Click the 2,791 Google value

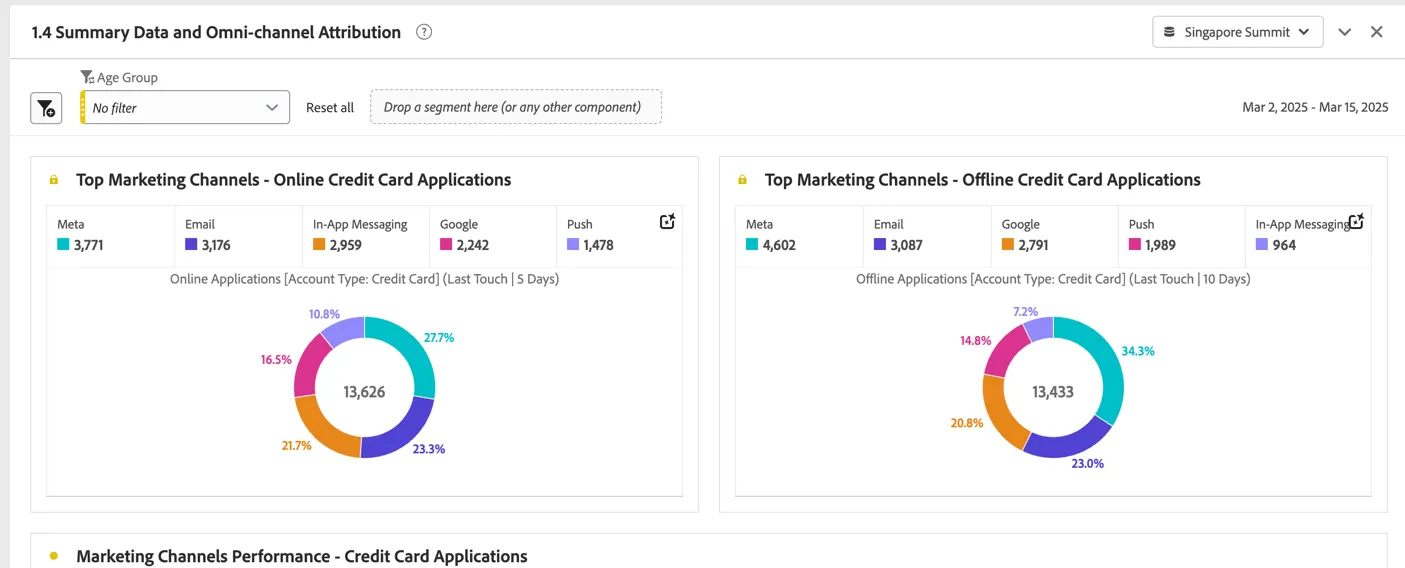(1033, 245)
